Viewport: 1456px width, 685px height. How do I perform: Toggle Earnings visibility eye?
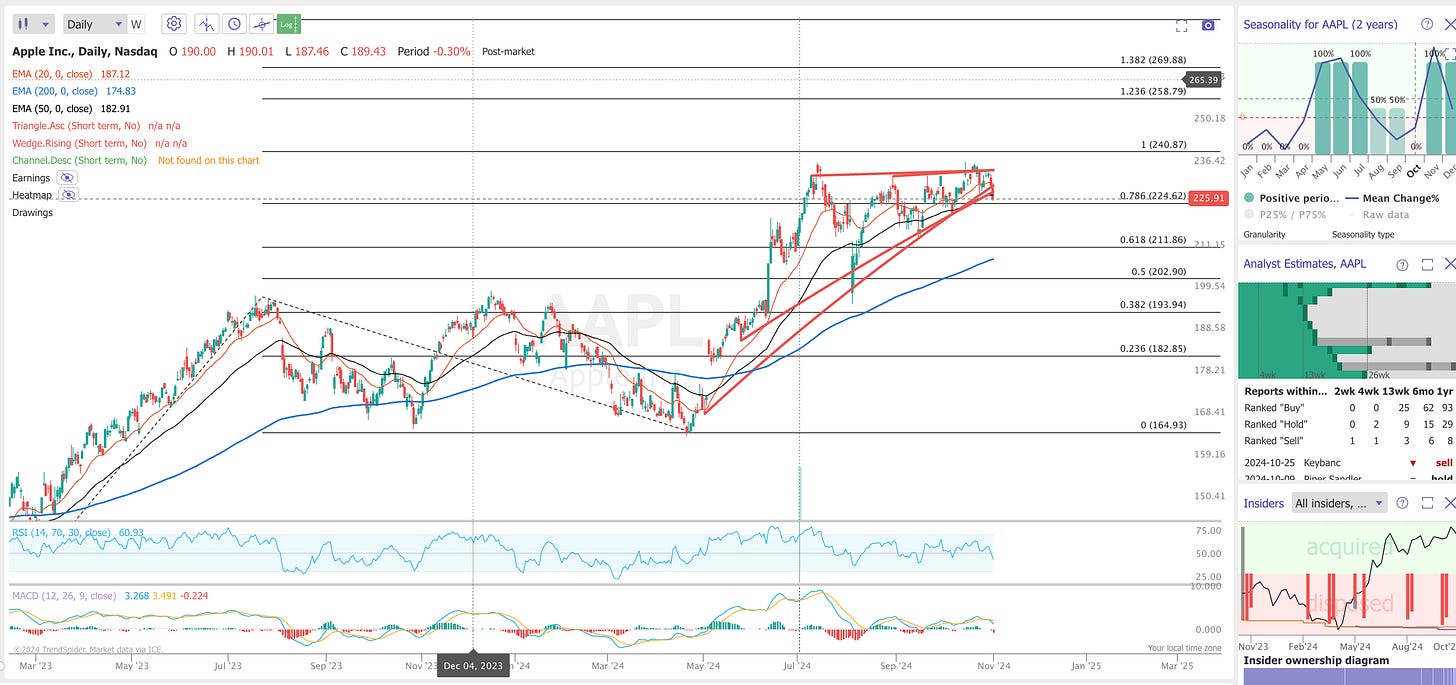(67, 178)
